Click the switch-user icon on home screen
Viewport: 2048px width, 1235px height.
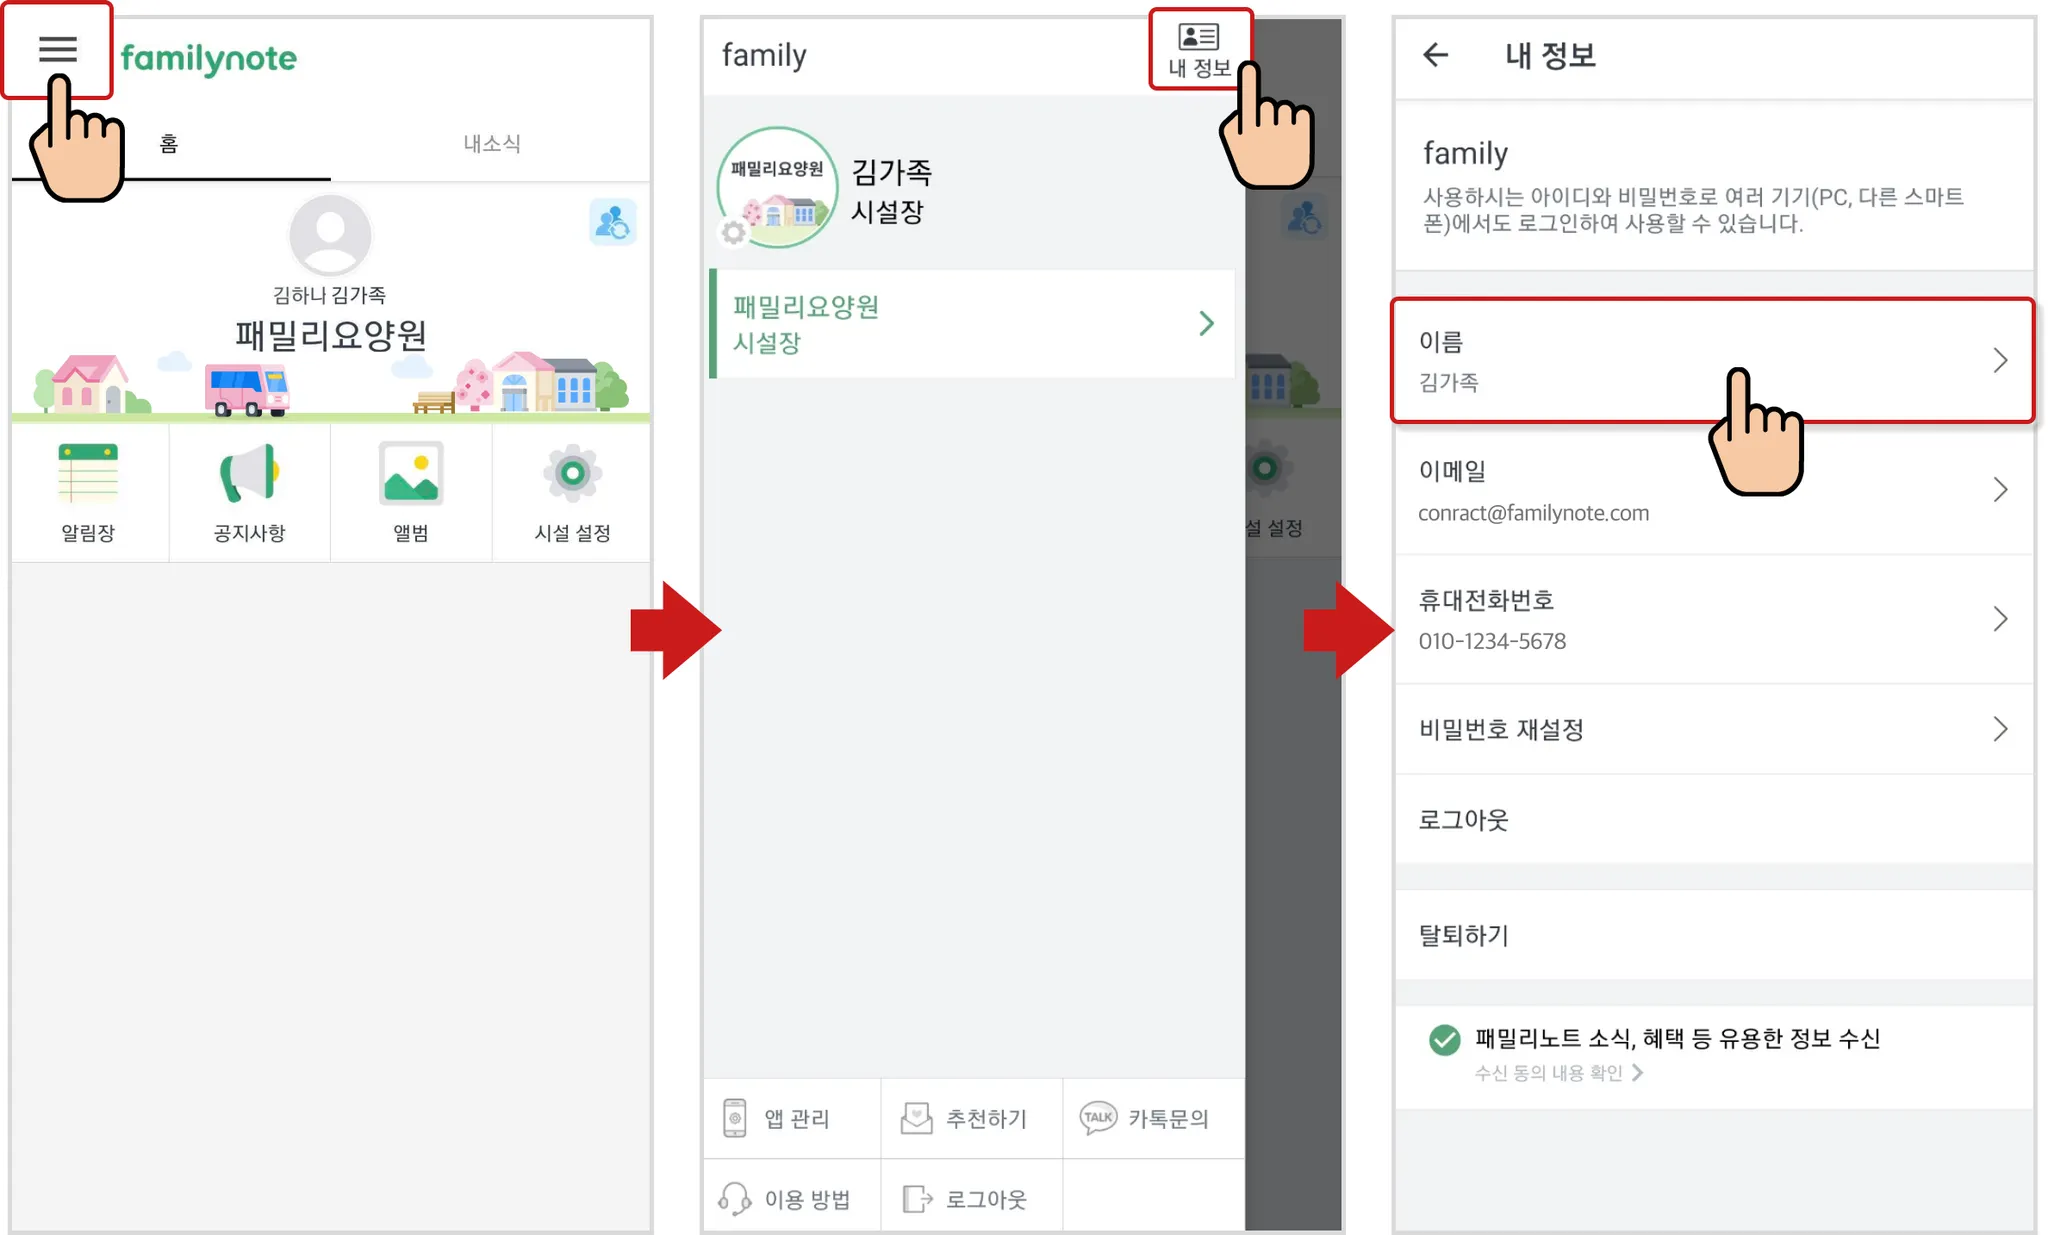612,221
